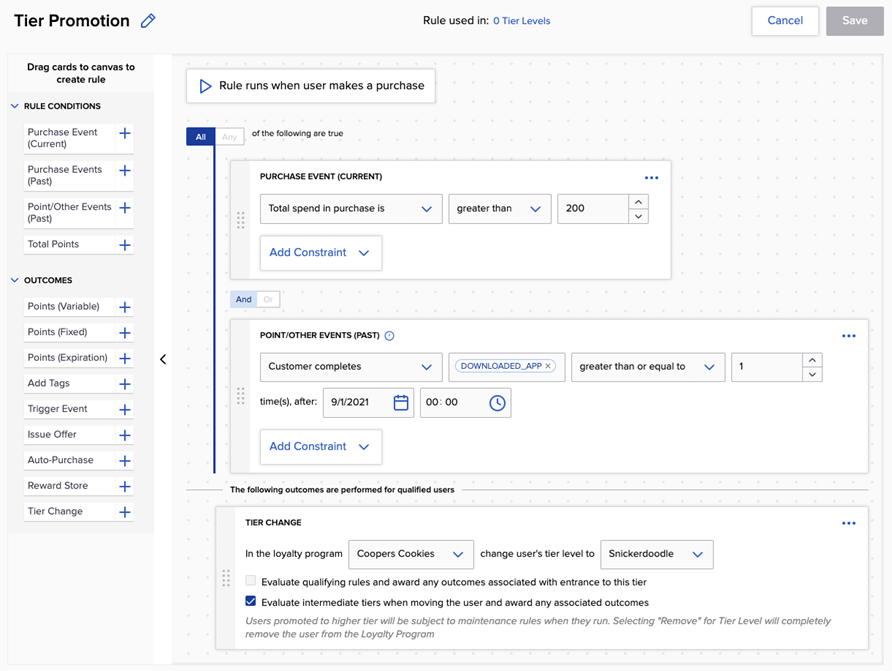Click info icon next to Point/Other Events (Past)
This screenshot has width=892, height=671.
pyautogui.click(x=390, y=336)
